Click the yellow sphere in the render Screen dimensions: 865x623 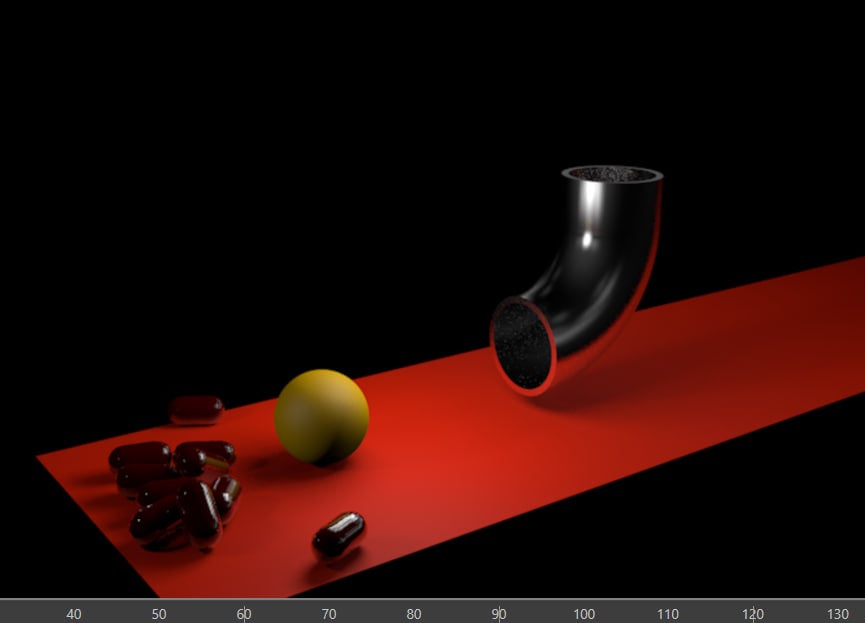pos(322,417)
